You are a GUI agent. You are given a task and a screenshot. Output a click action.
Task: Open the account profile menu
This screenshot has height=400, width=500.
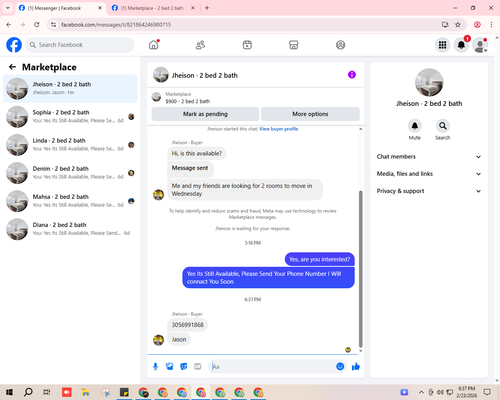pyautogui.click(x=480, y=45)
